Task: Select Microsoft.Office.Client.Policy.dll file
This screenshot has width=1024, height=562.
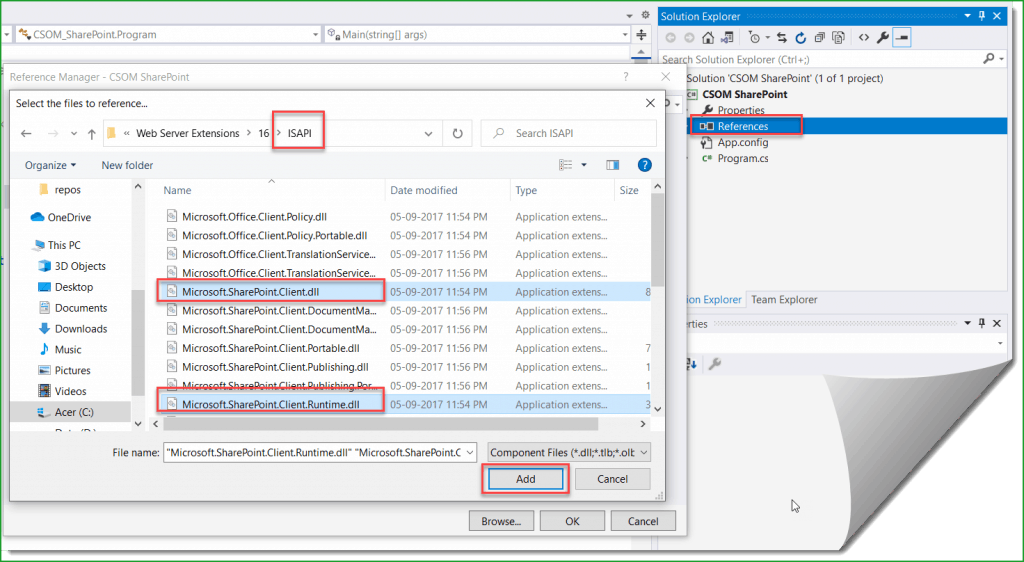Action: 255,217
